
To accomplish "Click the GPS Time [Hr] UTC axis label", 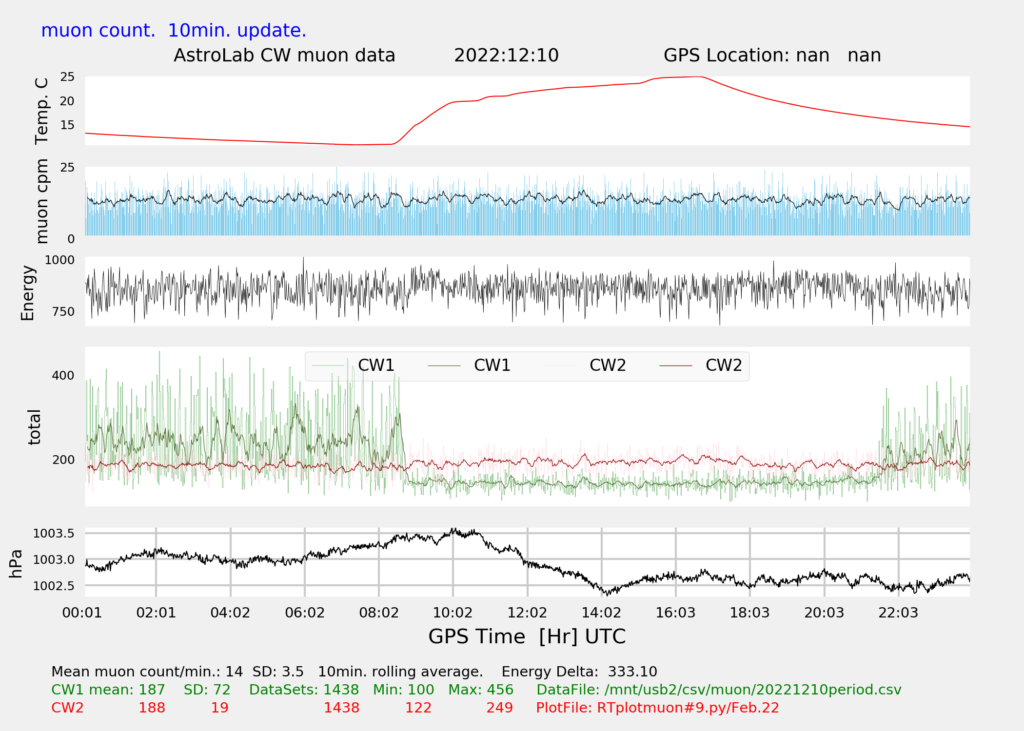I will coord(527,636).
